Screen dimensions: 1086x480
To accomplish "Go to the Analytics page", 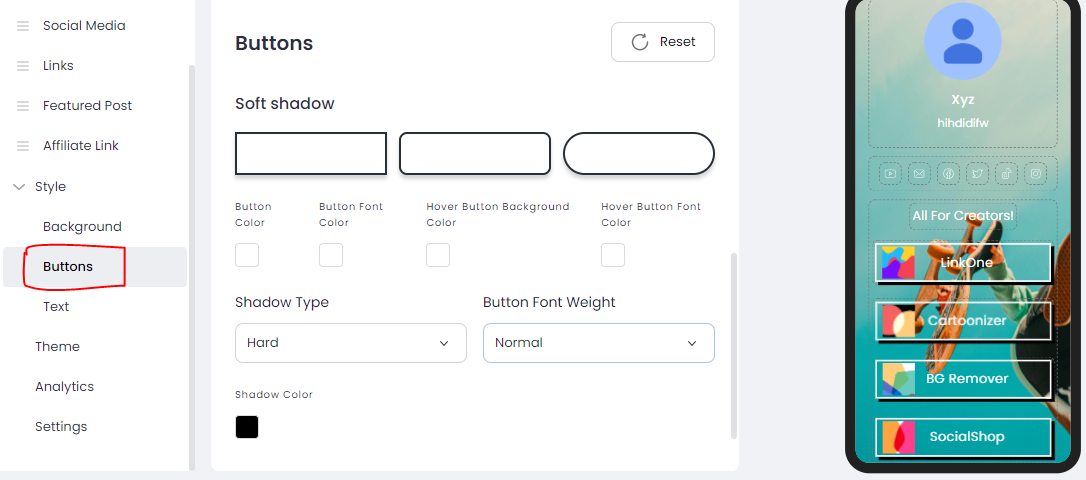I will 64,387.
